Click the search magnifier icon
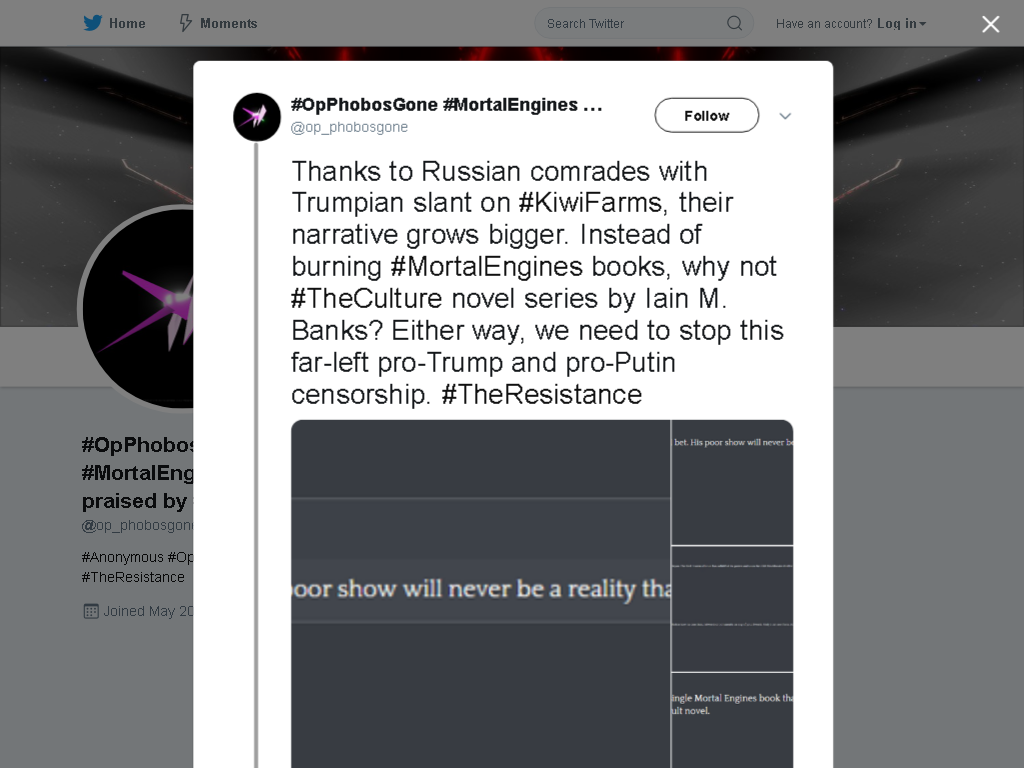Image resolution: width=1024 pixels, height=768 pixels. pyautogui.click(x=735, y=24)
